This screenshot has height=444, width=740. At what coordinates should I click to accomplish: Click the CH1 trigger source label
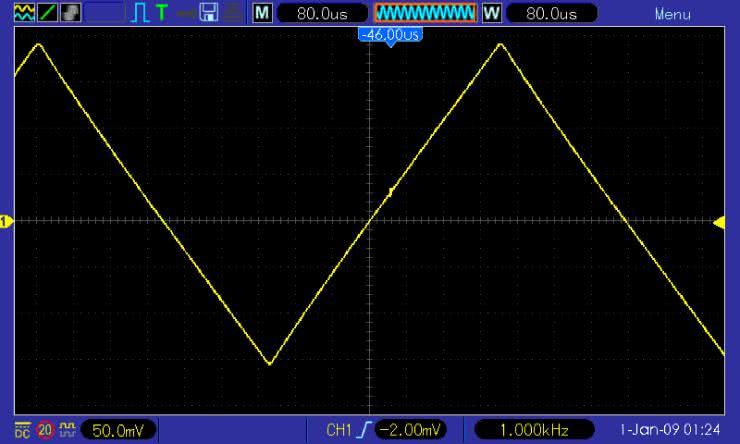pos(340,430)
